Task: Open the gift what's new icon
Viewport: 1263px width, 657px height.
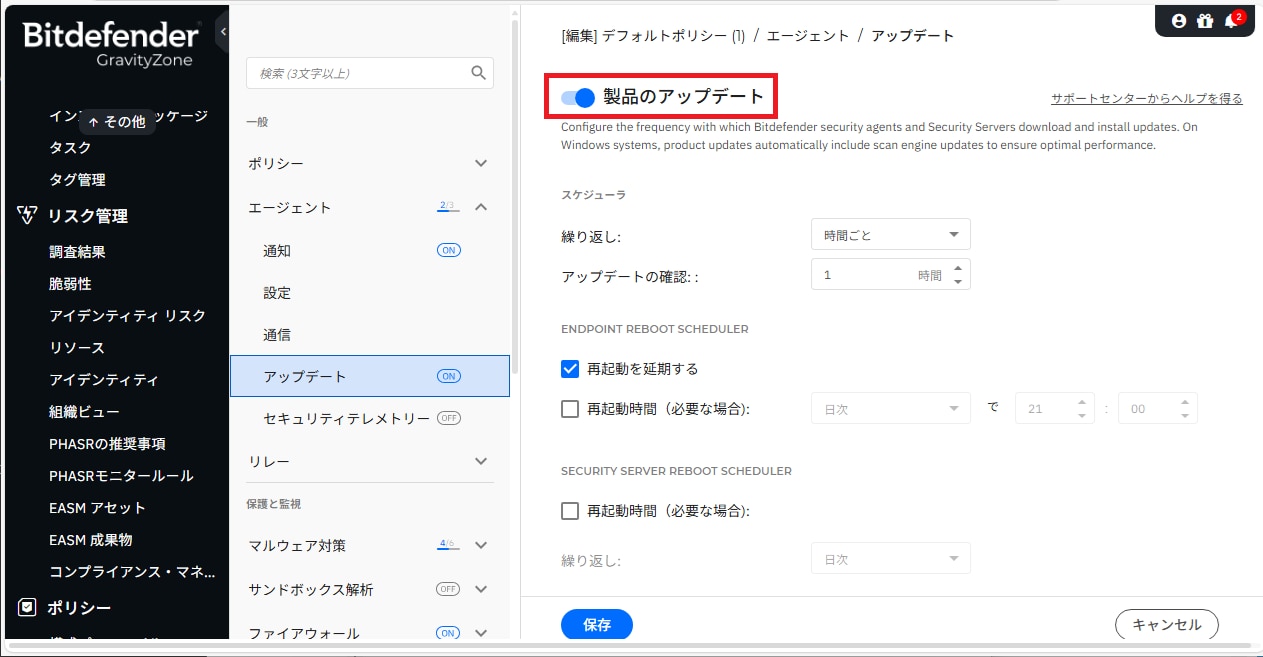Action: coord(1204,20)
